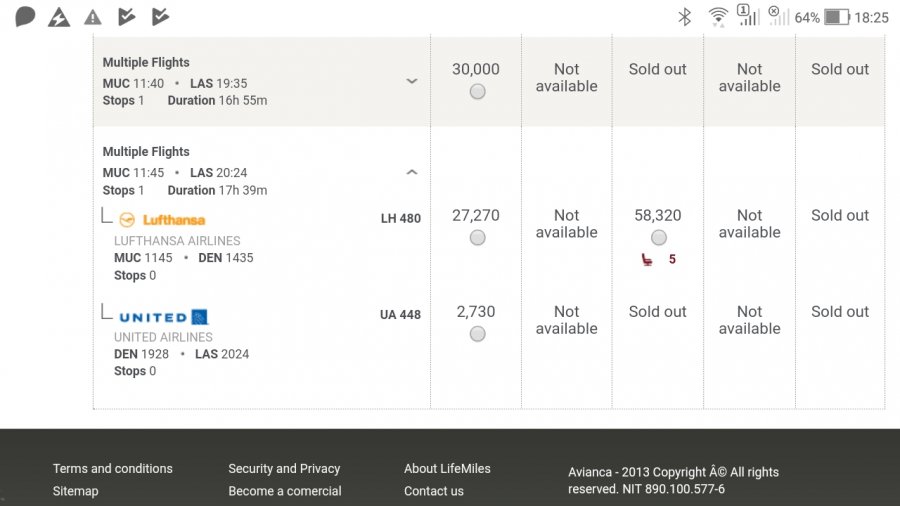This screenshot has width=900, height=506.
Task: Open the Terms and conditions link
Action: coord(112,469)
